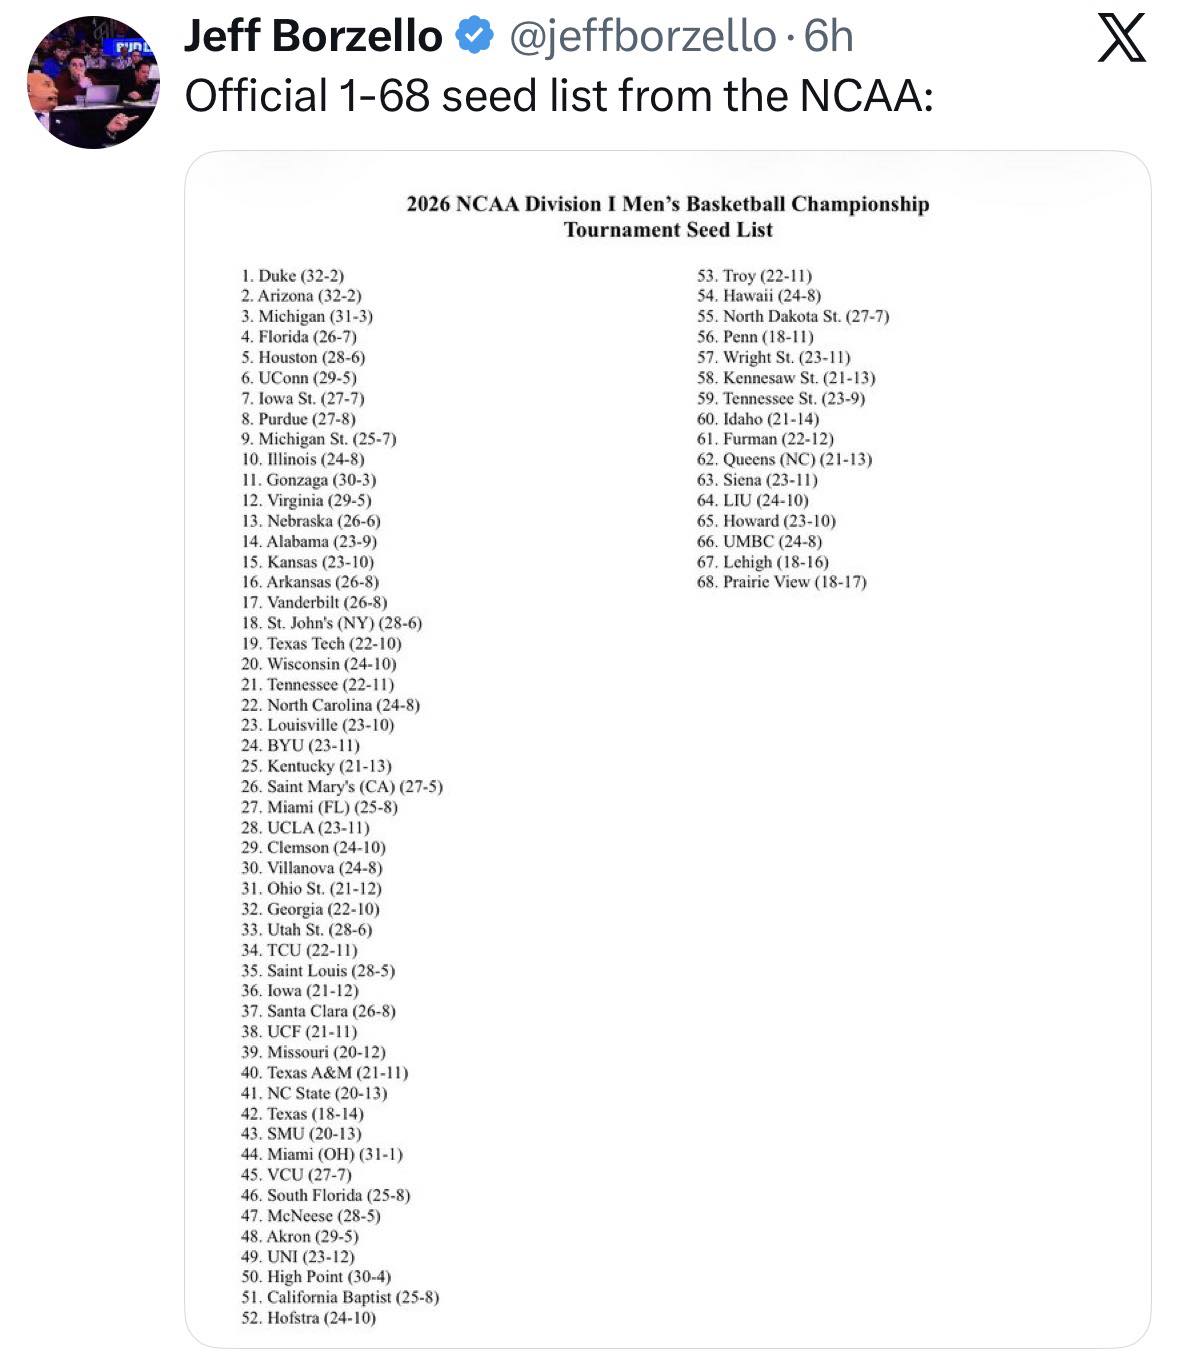
Task: Click the High Point (30-4) entry
Action: click(316, 1277)
